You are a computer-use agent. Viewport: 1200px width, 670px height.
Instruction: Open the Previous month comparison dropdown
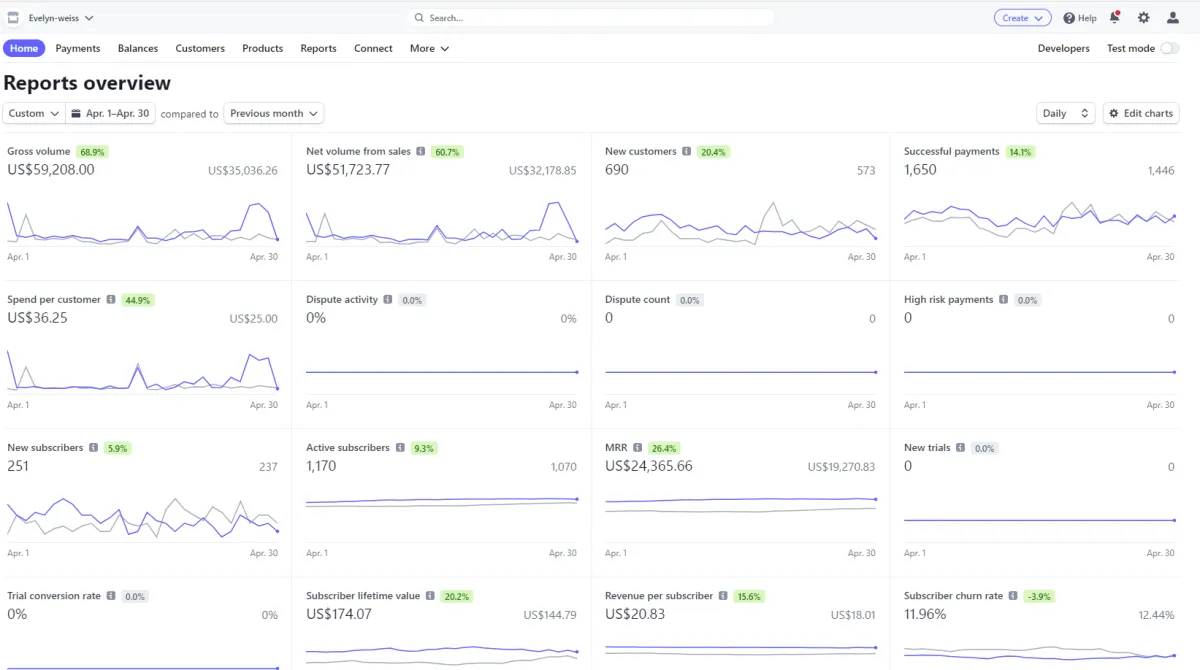click(x=274, y=114)
